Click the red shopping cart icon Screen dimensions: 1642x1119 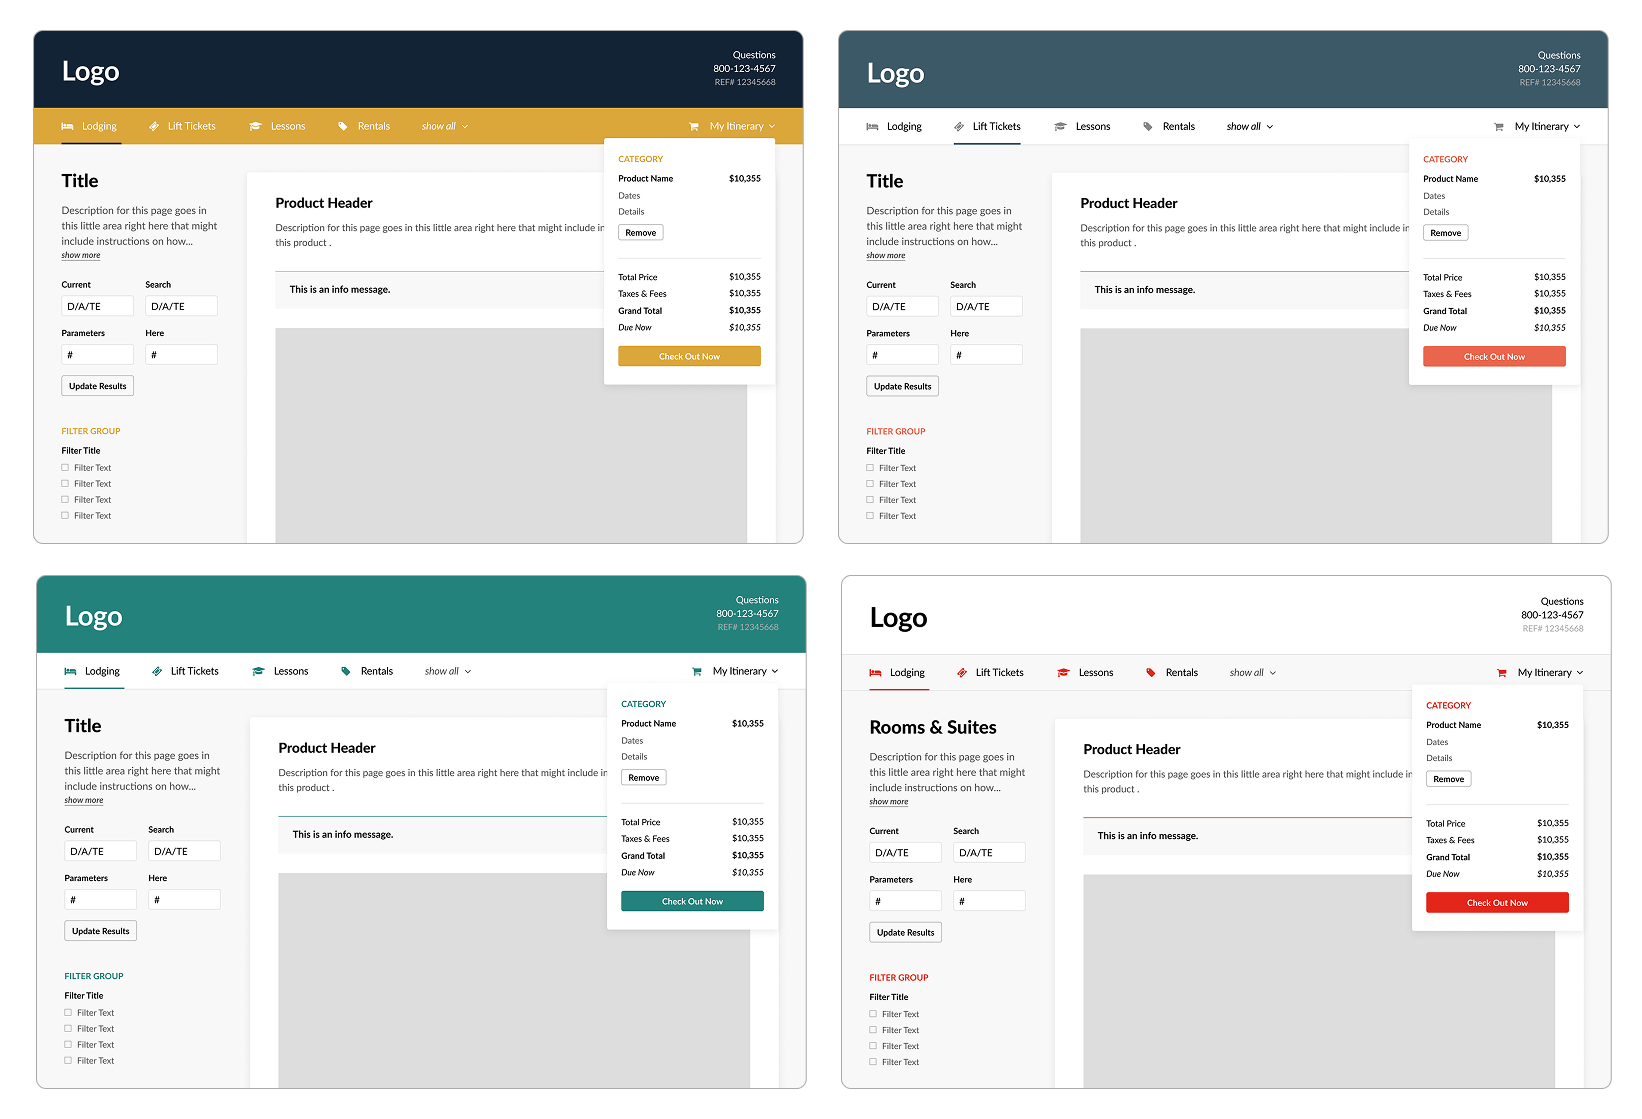point(1501,673)
